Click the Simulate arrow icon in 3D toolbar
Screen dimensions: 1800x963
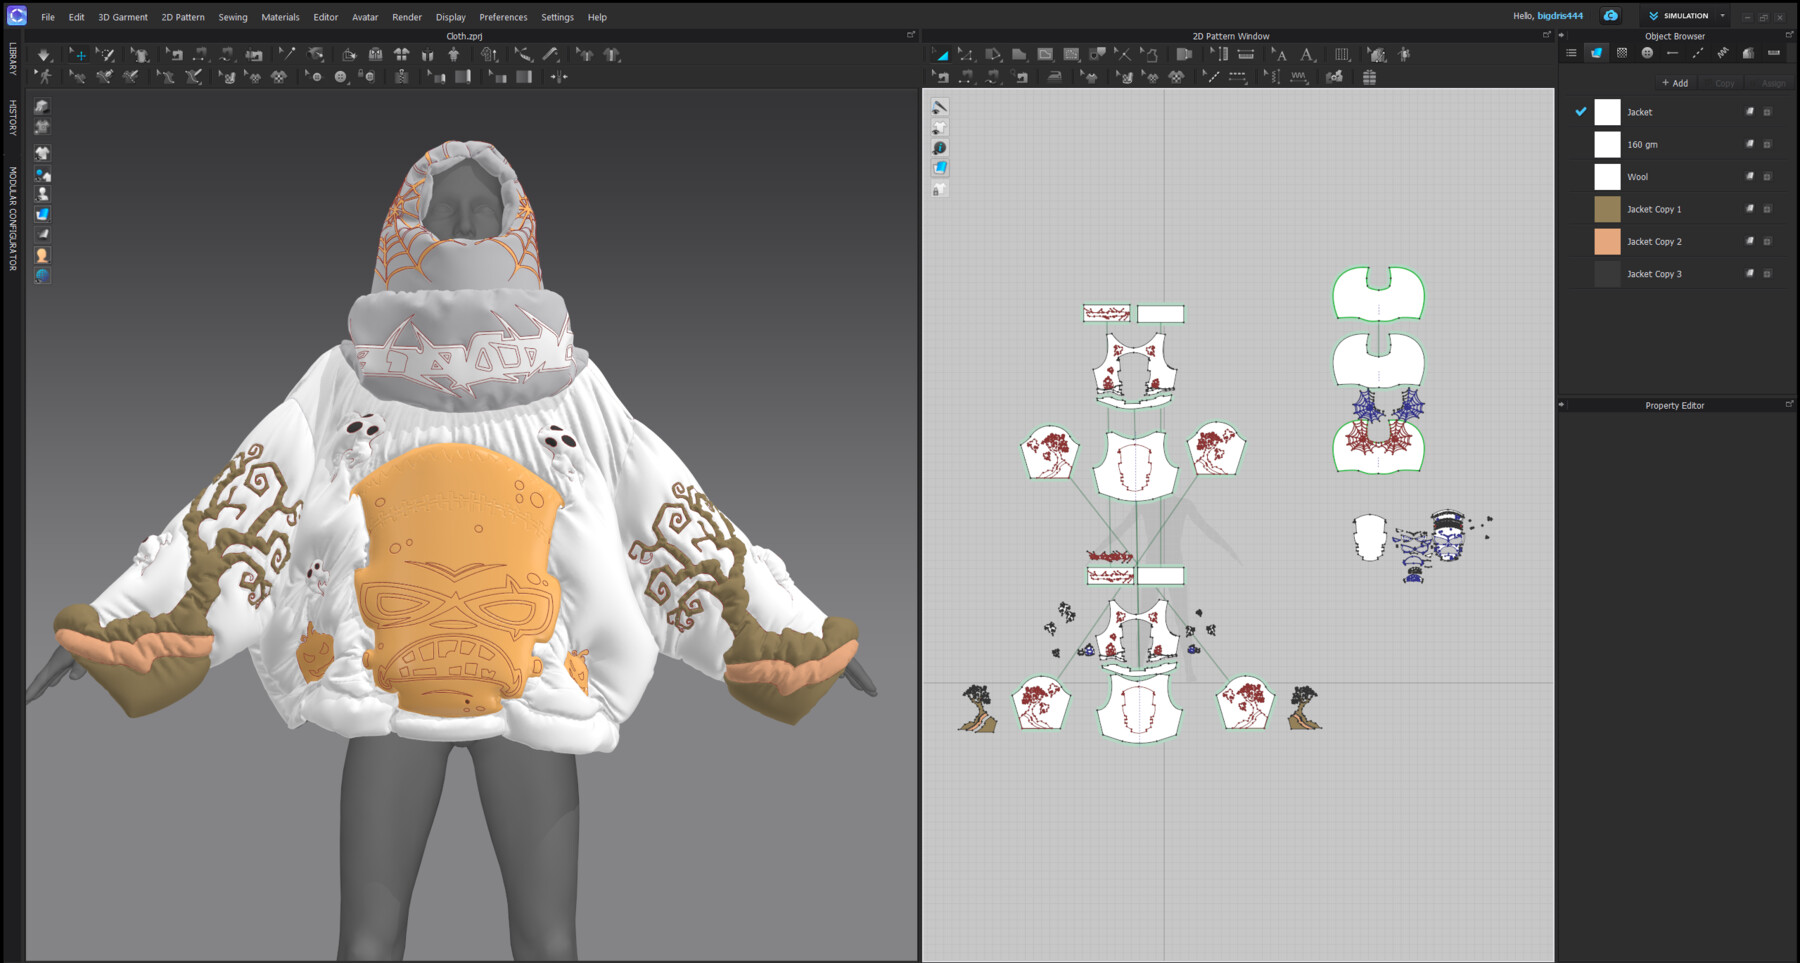tap(42, 56)
